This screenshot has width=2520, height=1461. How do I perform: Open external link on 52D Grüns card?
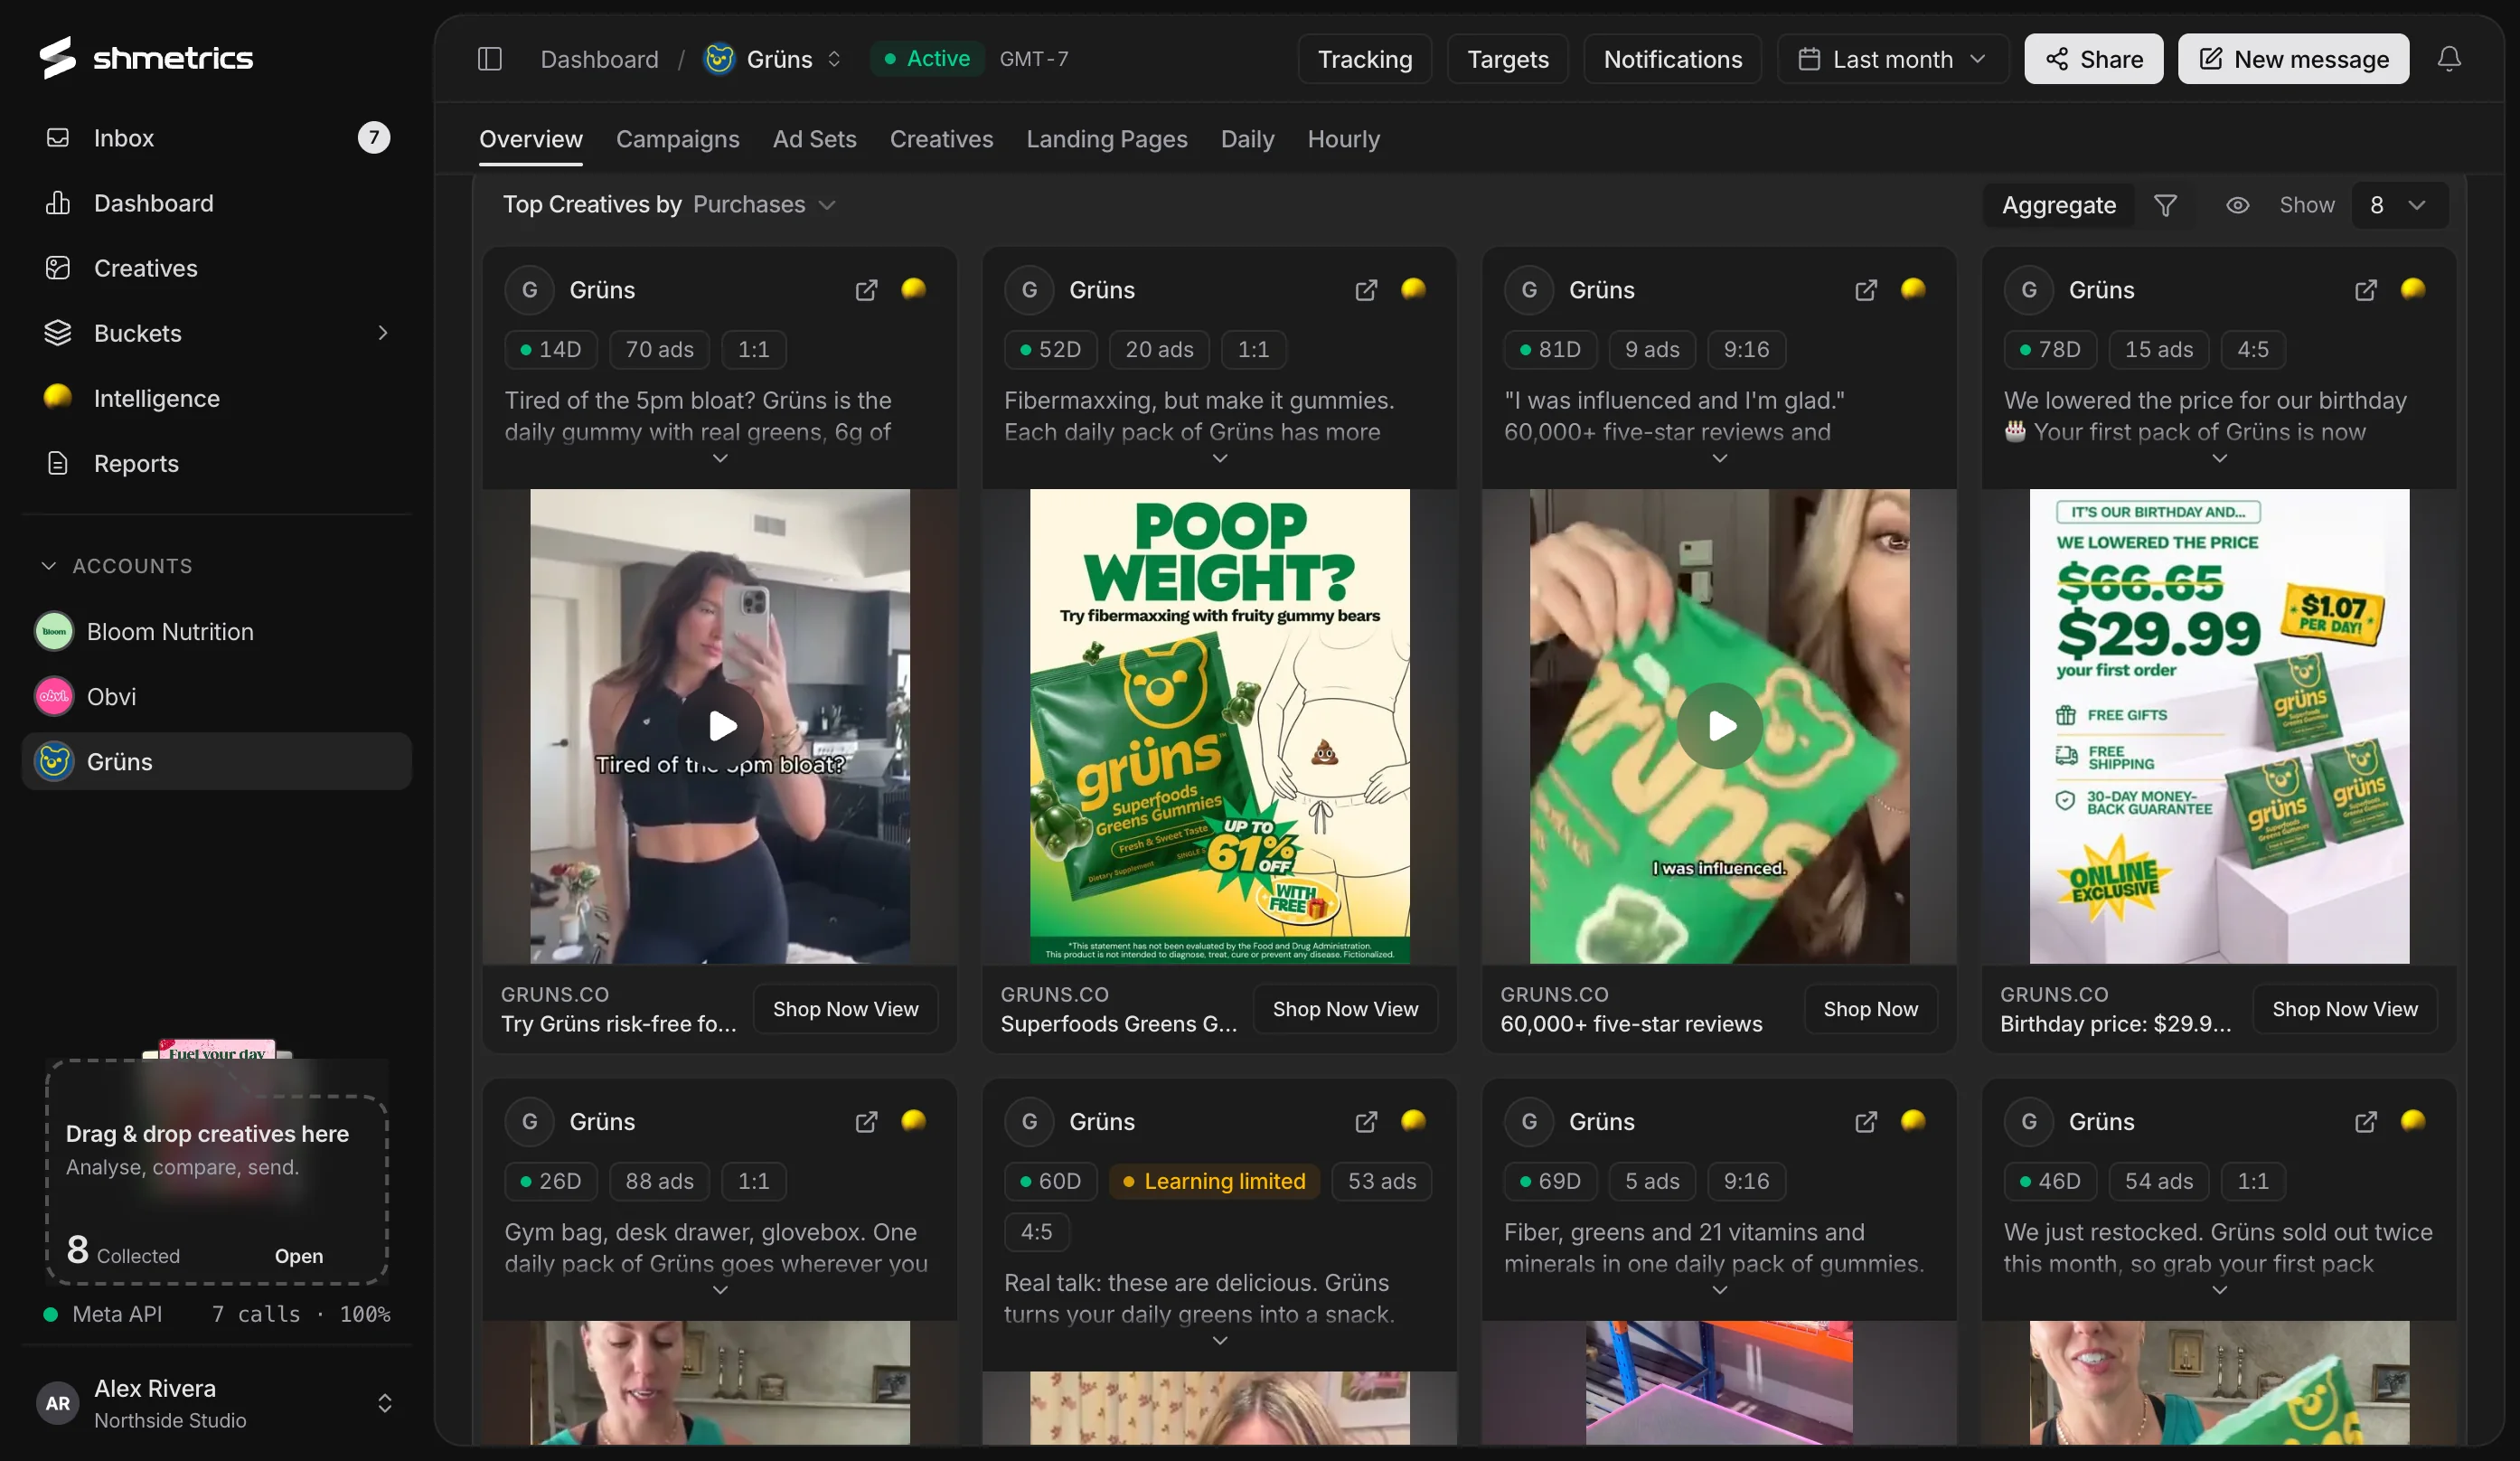(1366, 290)
